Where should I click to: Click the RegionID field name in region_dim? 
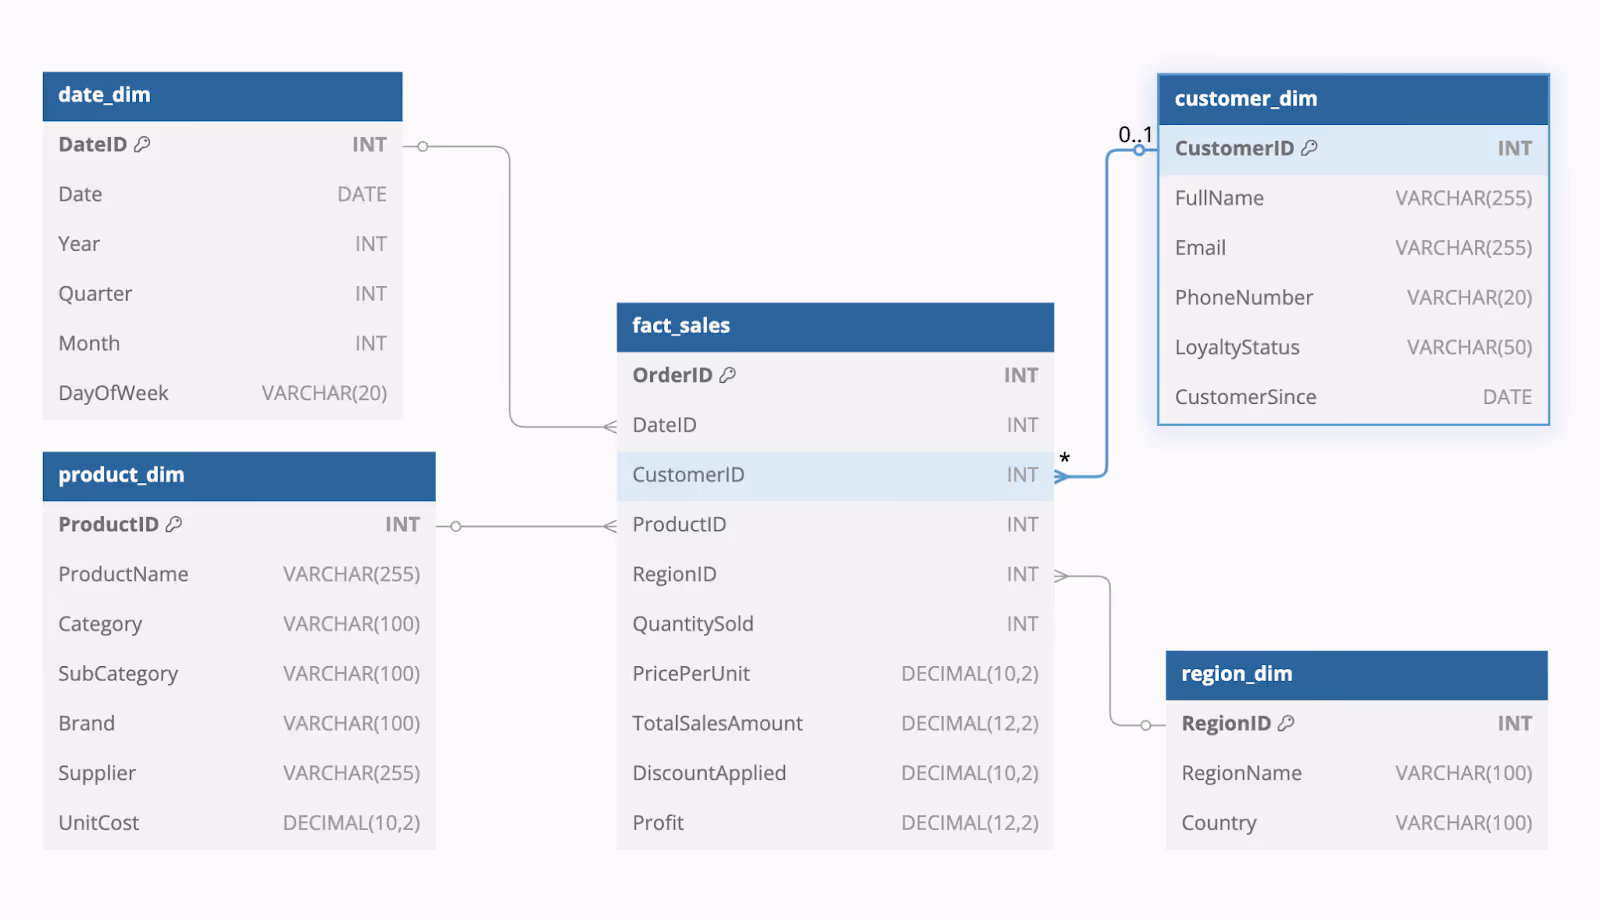[x=1226, y=724]
